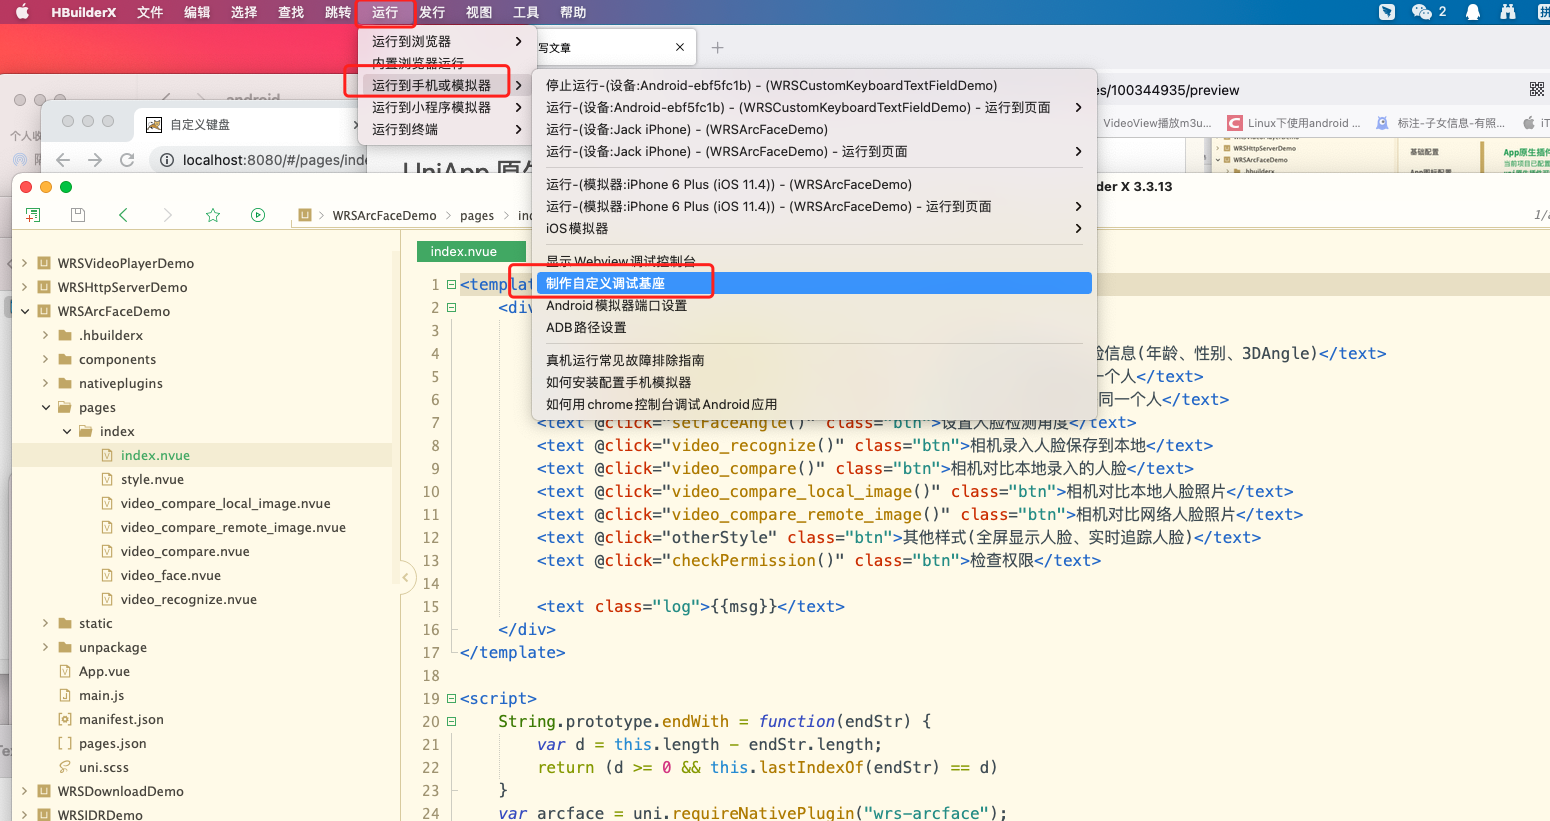The width and height of the screenshot is (1550, 821).
Task: Click the bookmark star toolbar icon
Action: (213, 215)
